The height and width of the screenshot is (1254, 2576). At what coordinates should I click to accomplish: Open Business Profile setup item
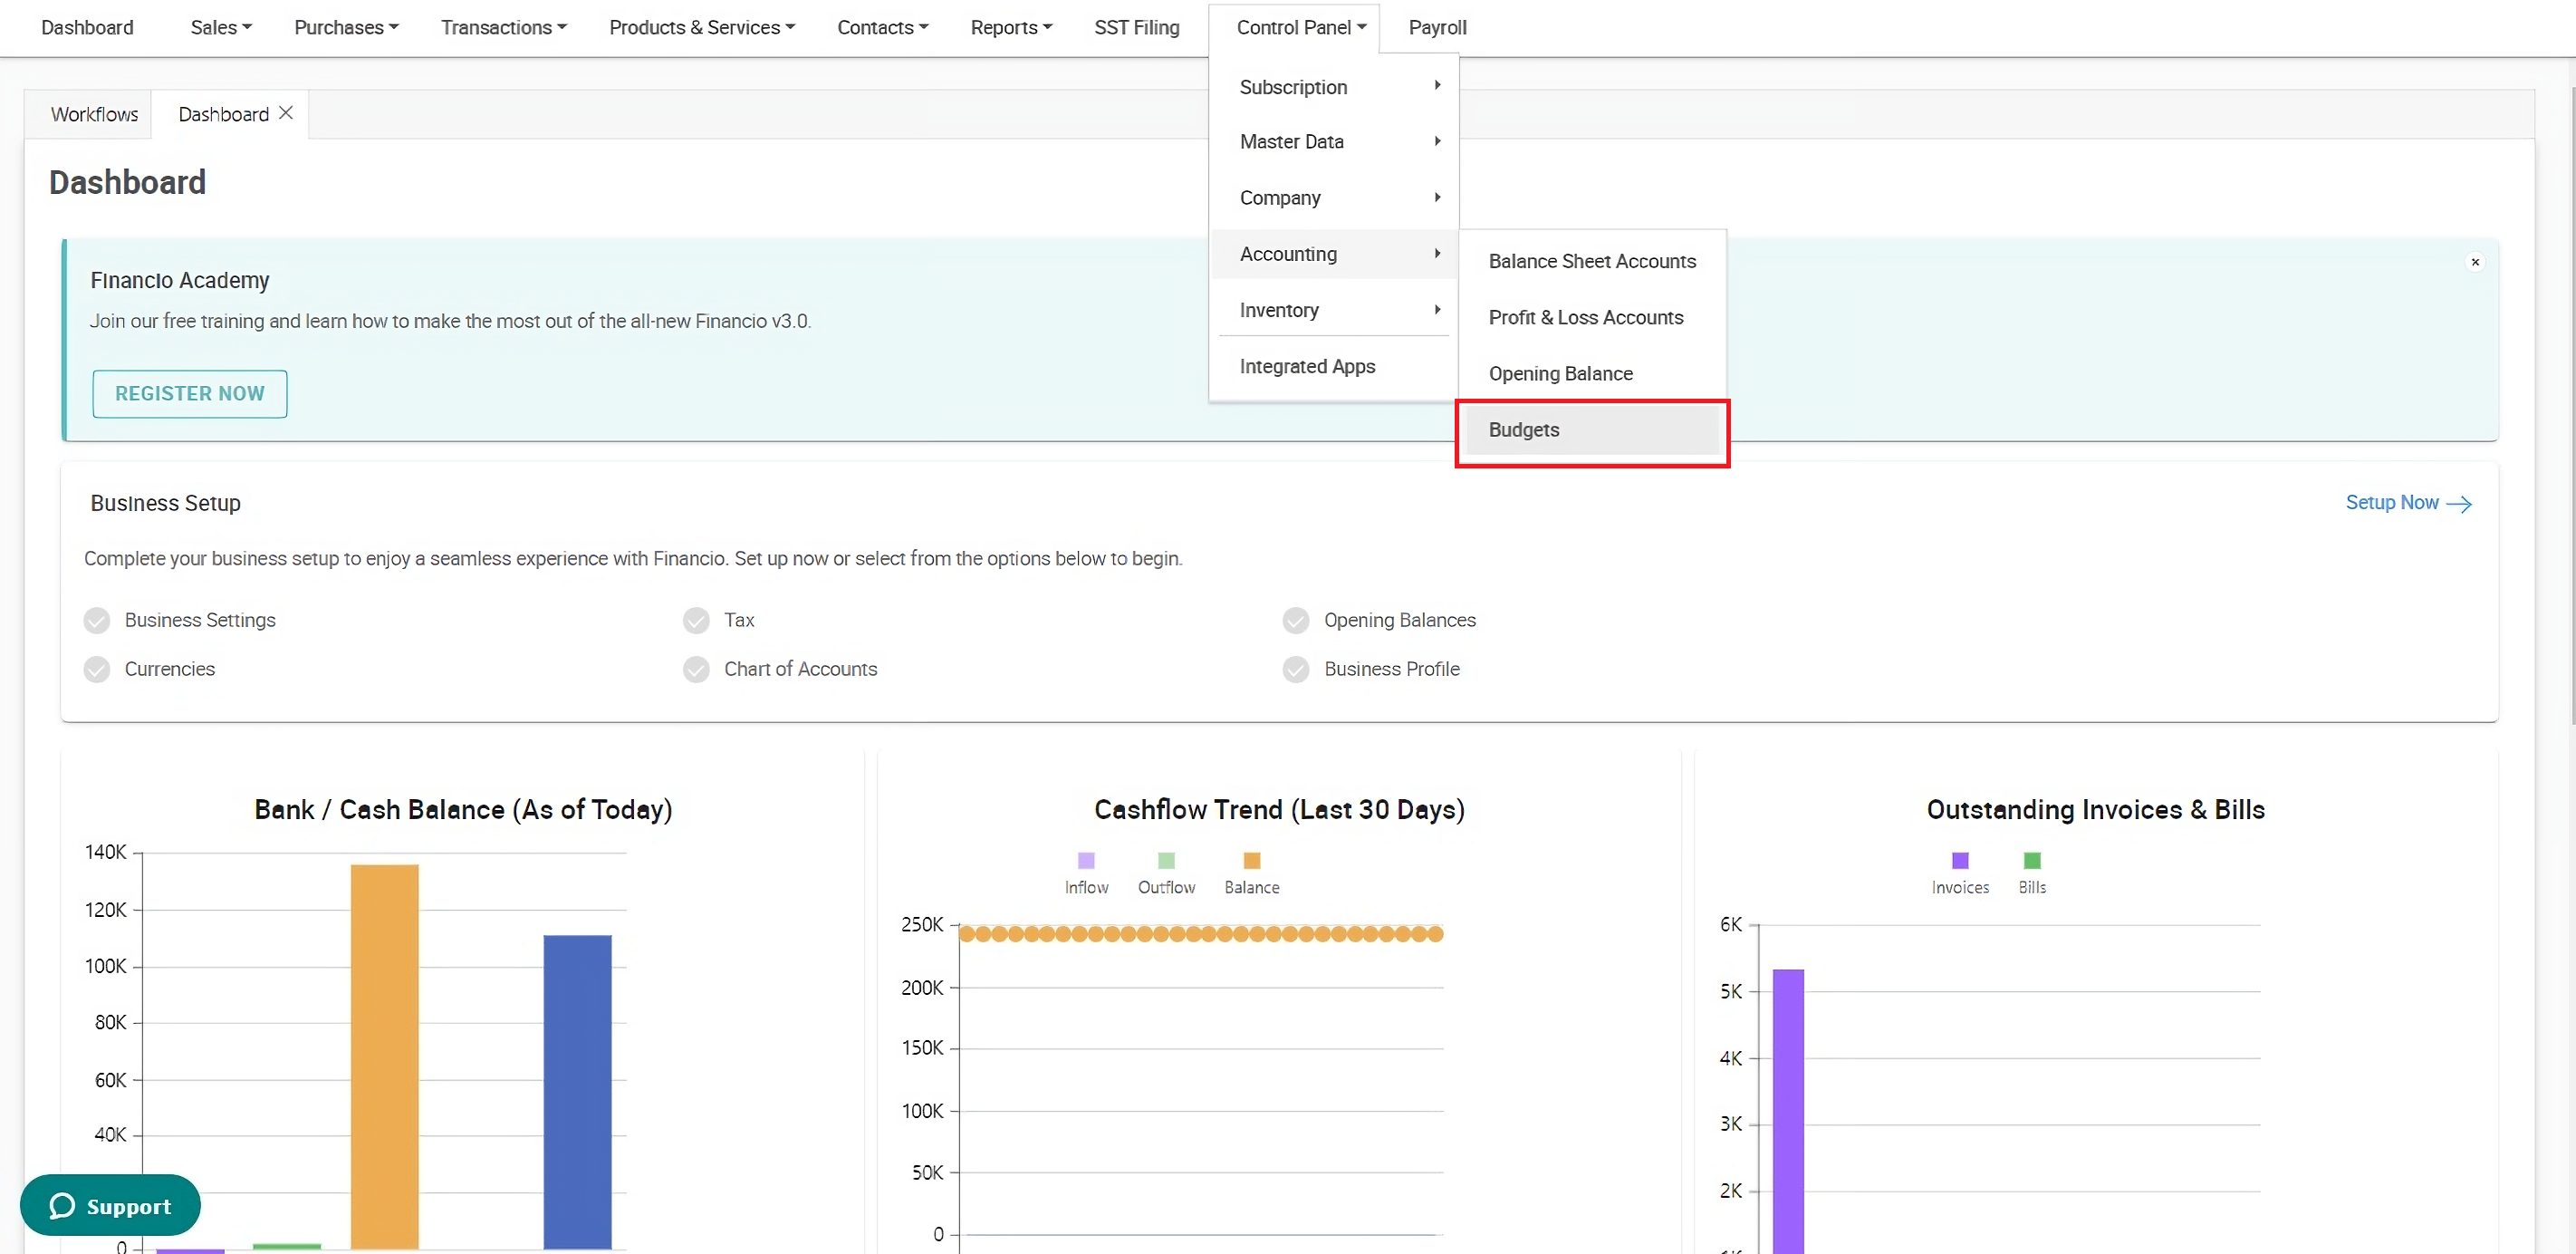(x=1391, y=669)
